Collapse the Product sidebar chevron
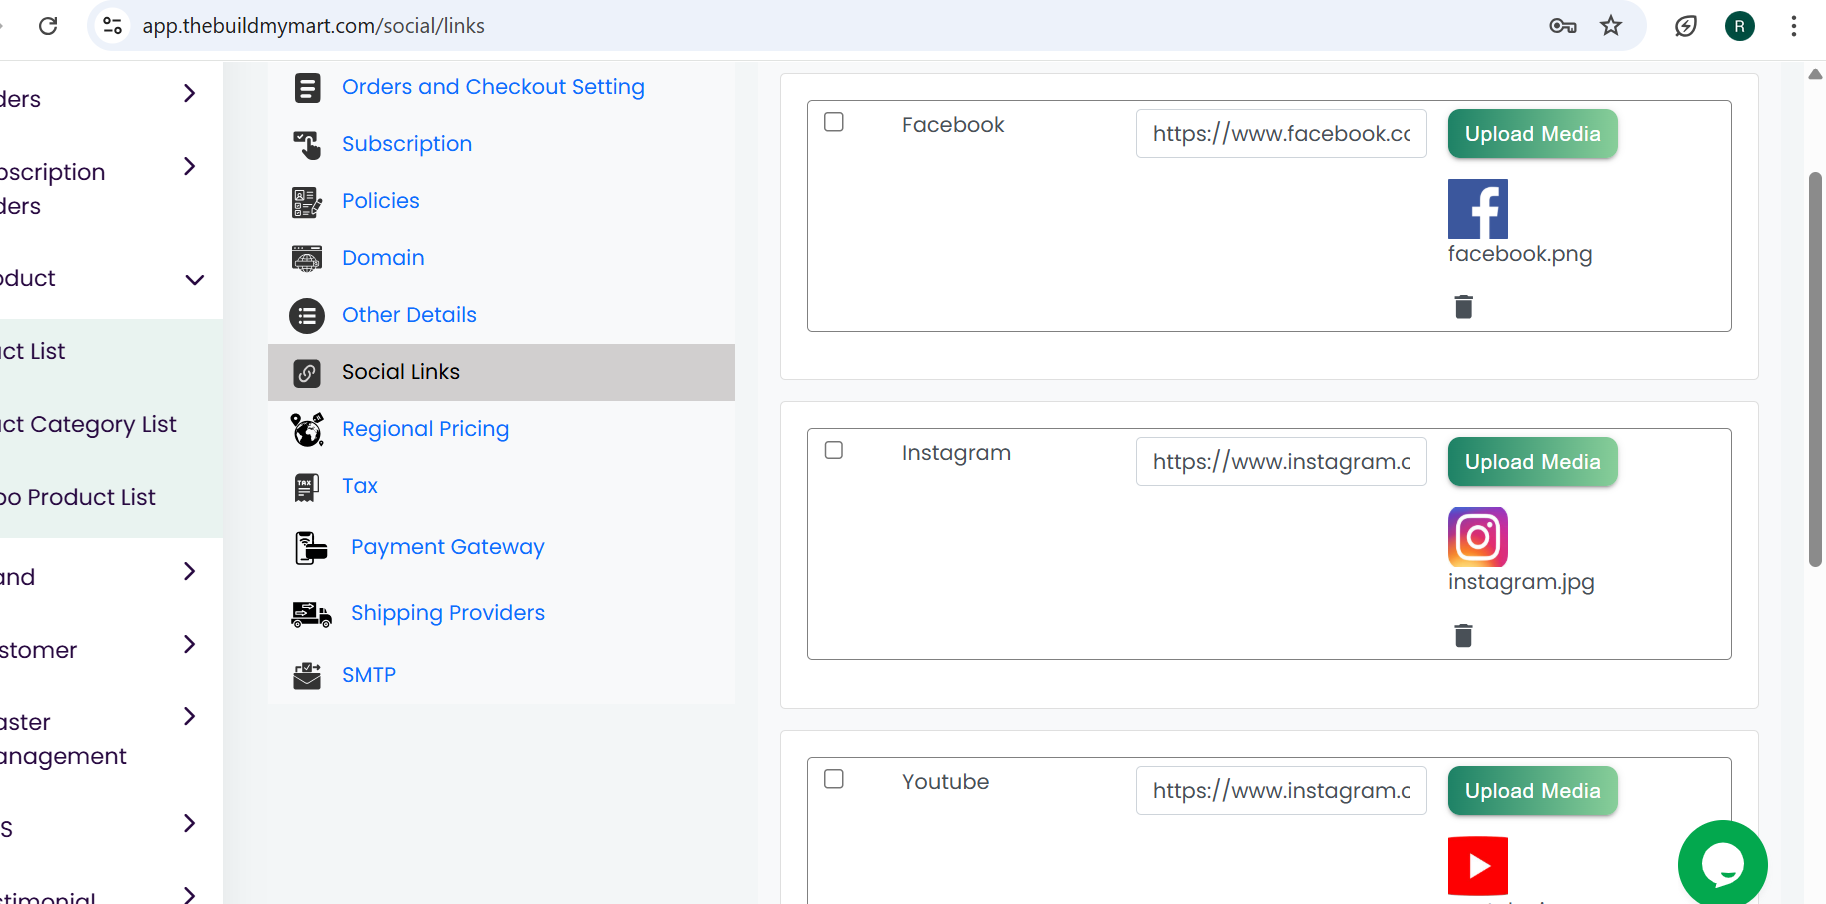This screenshot has width=1826, height=904. [x=195, y=280]
